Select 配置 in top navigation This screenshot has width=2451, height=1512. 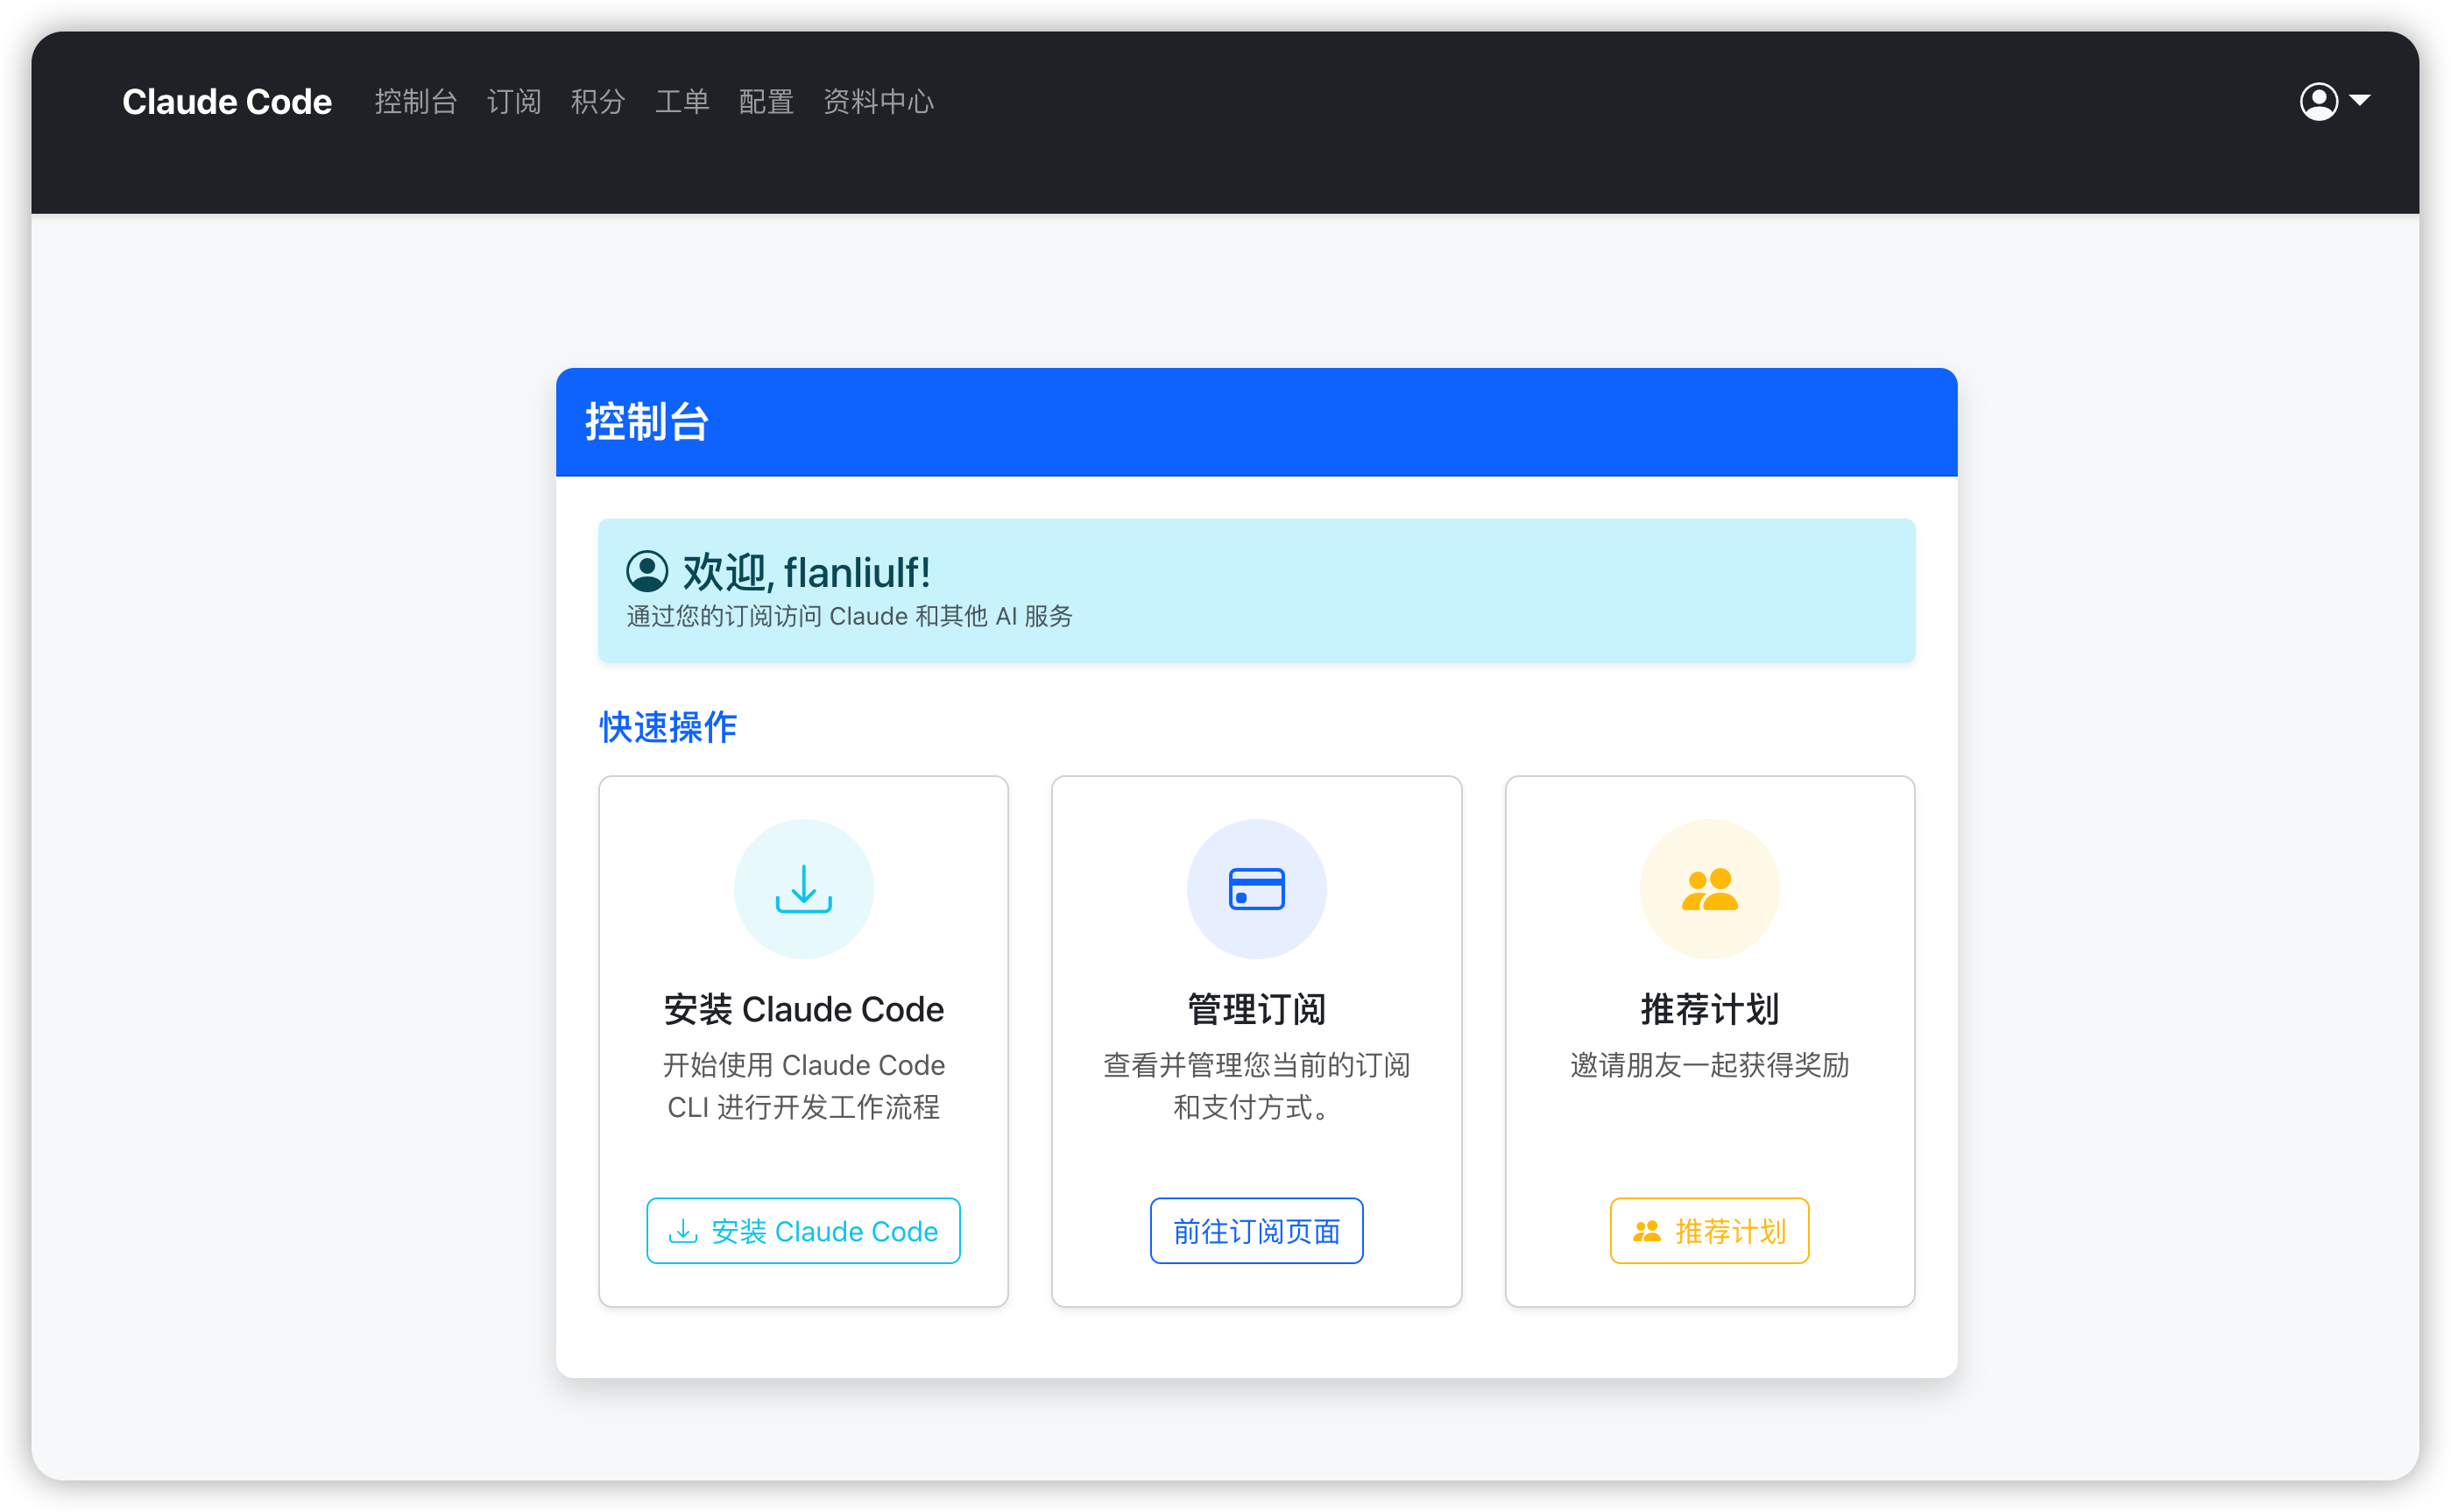tap(766, 102)
